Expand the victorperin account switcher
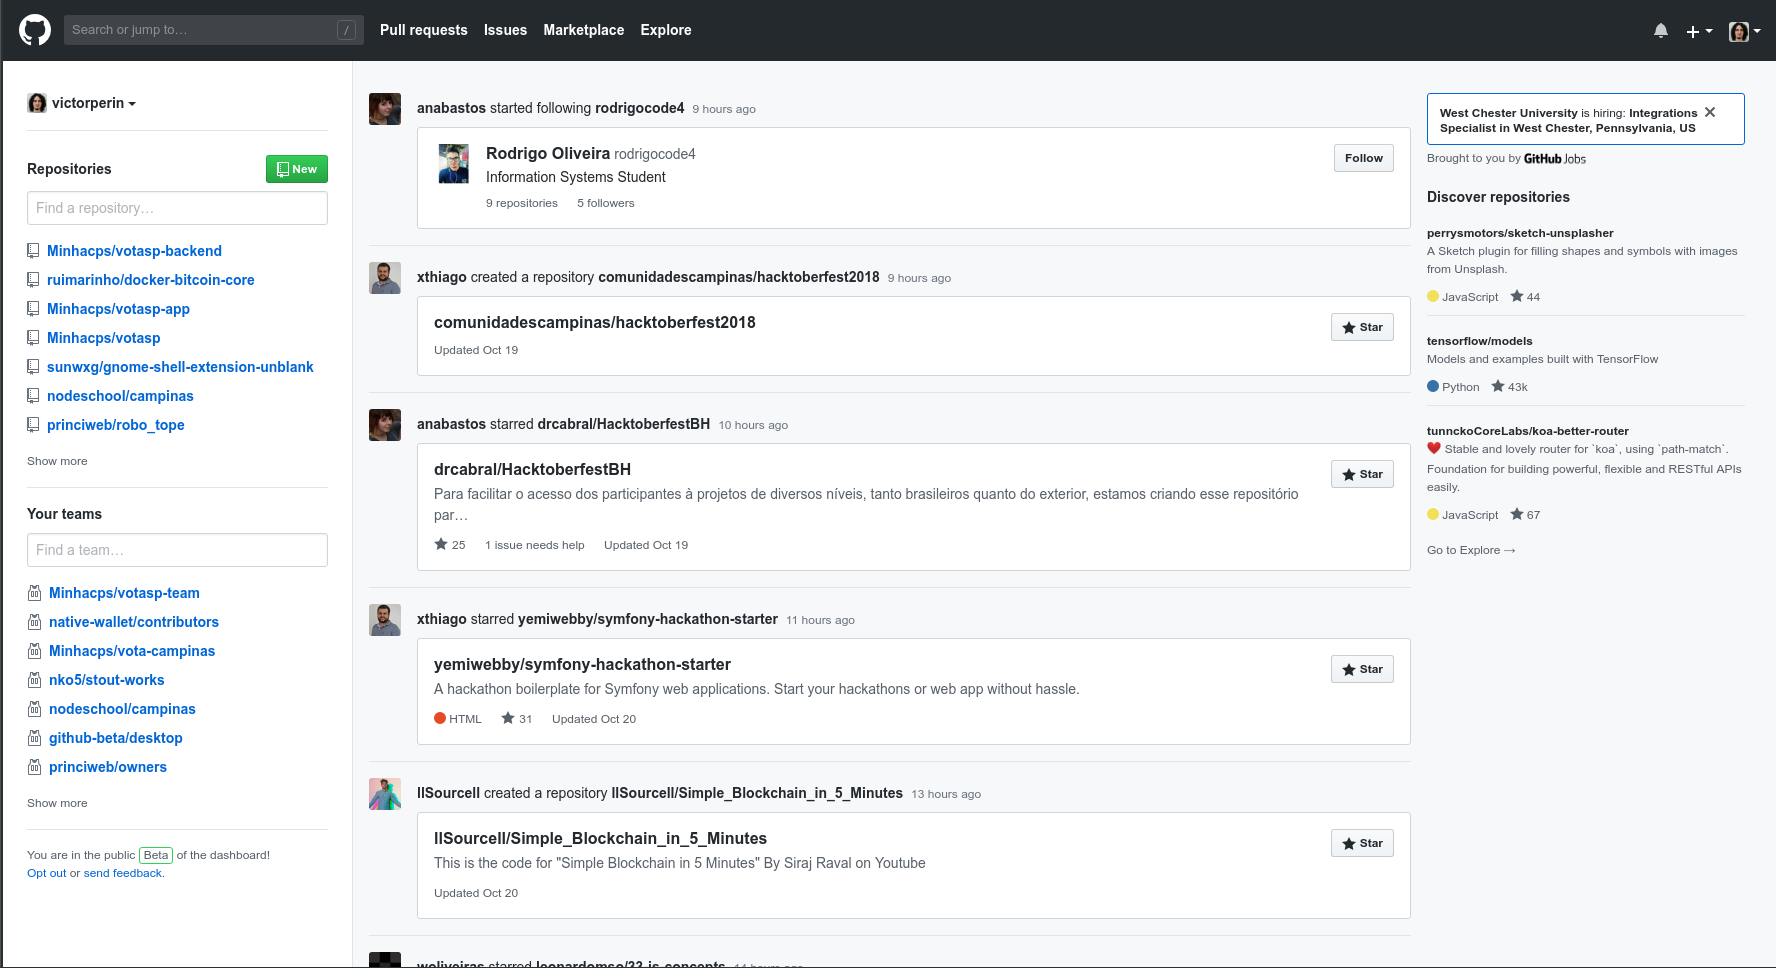 pos(82,103)
